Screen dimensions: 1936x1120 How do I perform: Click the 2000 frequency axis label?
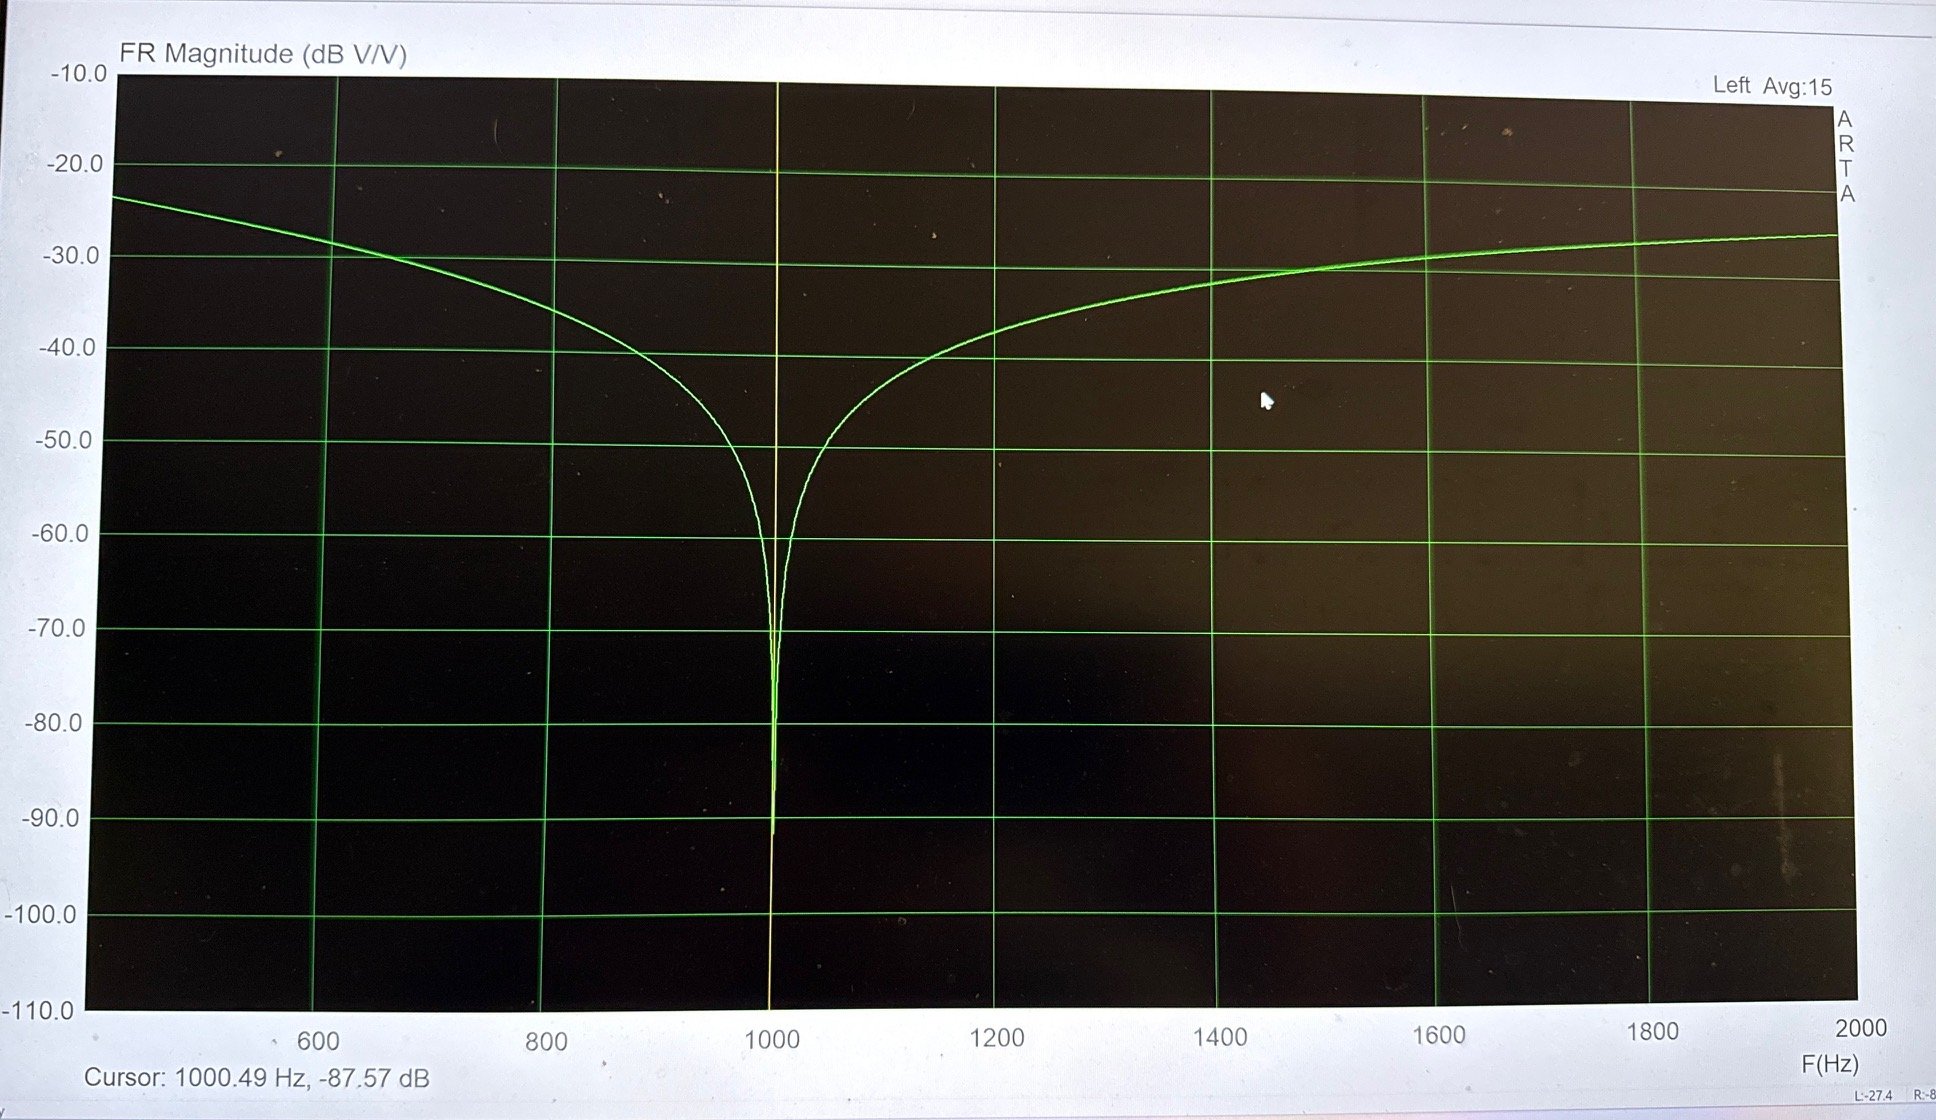[1861, 1028]
